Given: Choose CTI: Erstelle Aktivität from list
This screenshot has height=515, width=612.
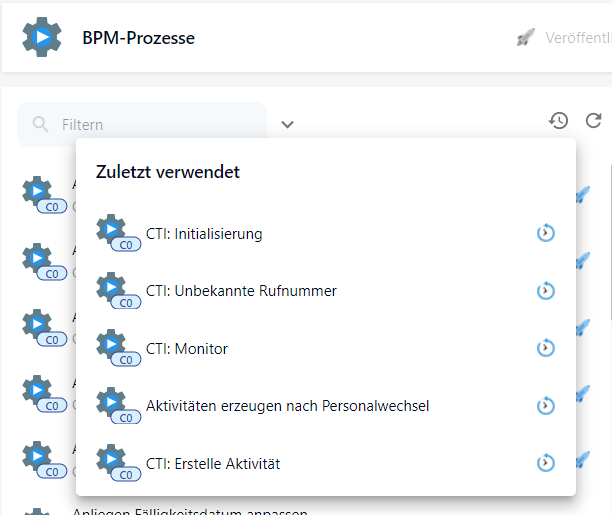Looking at the screenshot, I should tap(213, 464).
